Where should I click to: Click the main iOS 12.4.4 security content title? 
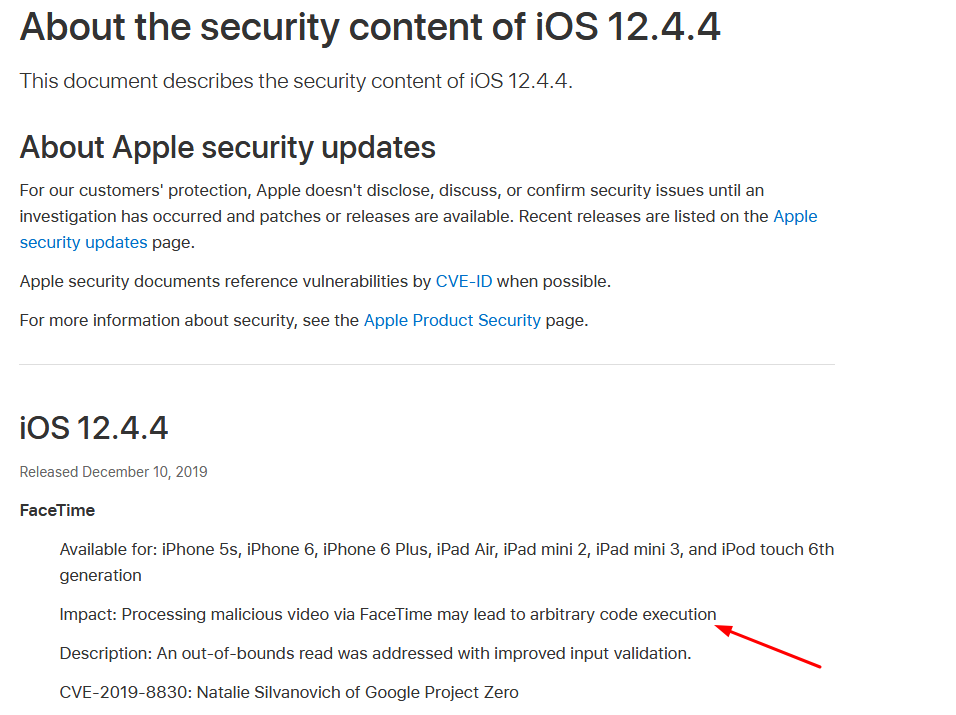coord(370,27)
